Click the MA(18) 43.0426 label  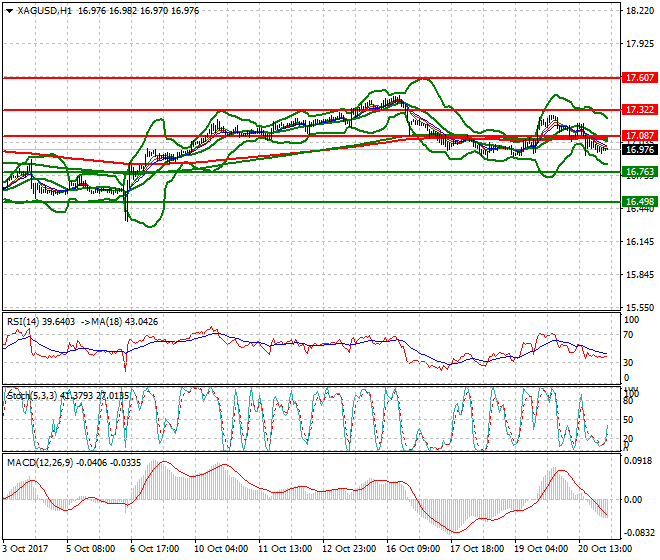(124, 322)
